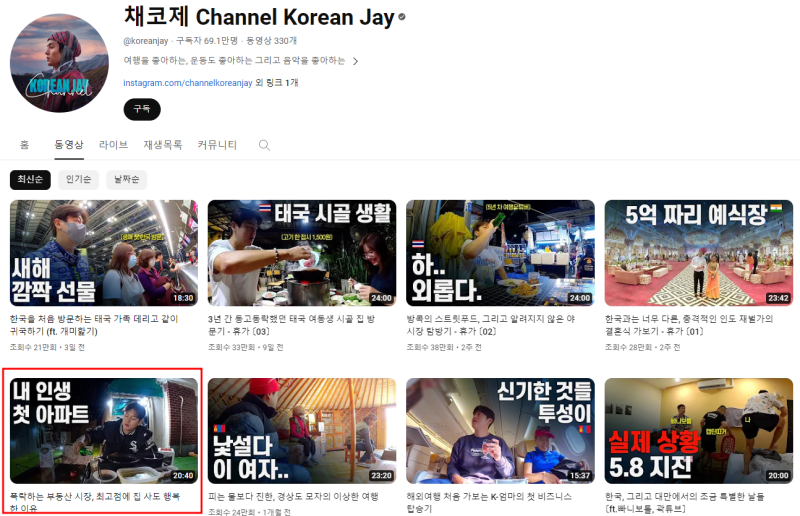Click title 피는 물보다 진한, 경상도 모자의

(x=293, y=497)
